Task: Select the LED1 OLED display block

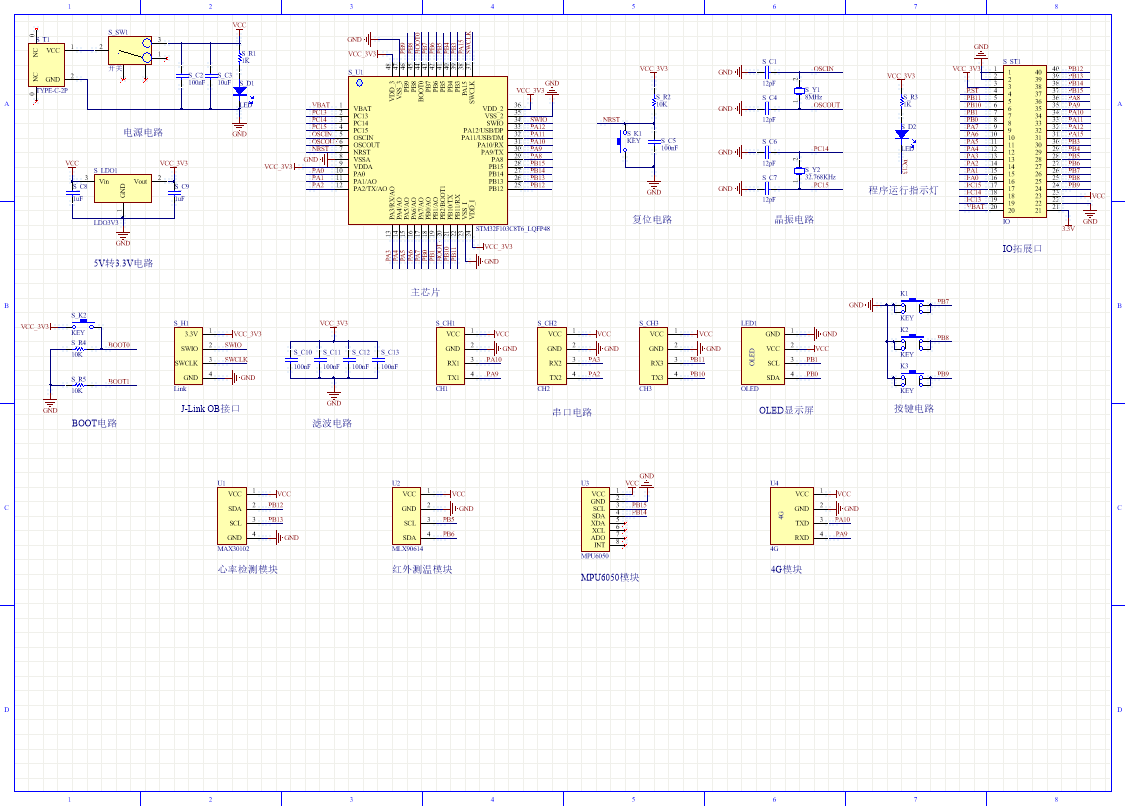Action: click(763, 356)
